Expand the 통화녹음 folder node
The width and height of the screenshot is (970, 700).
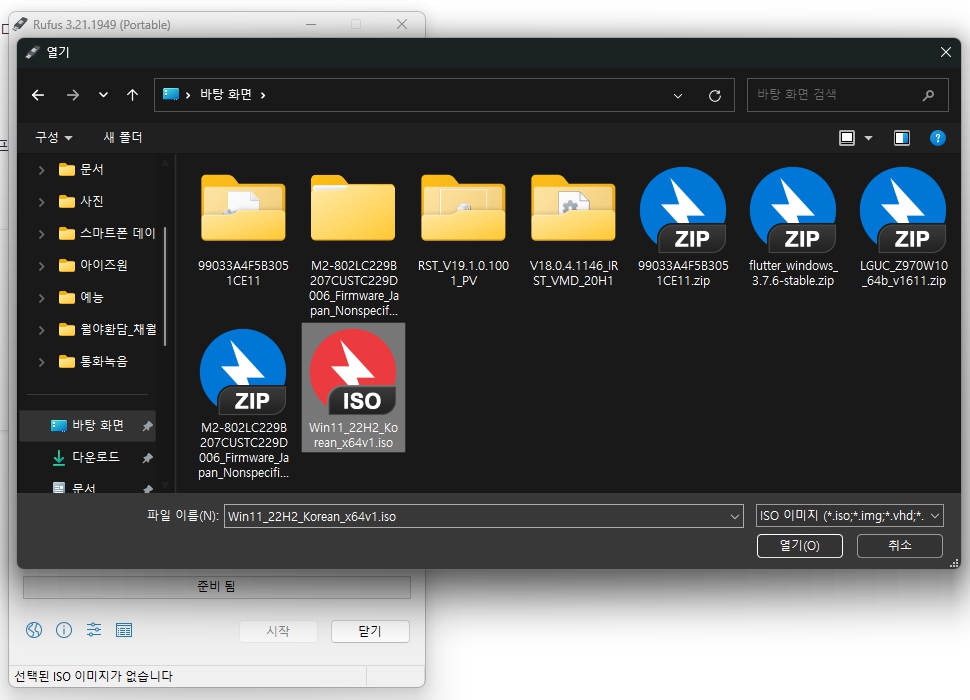click(41, 362)
